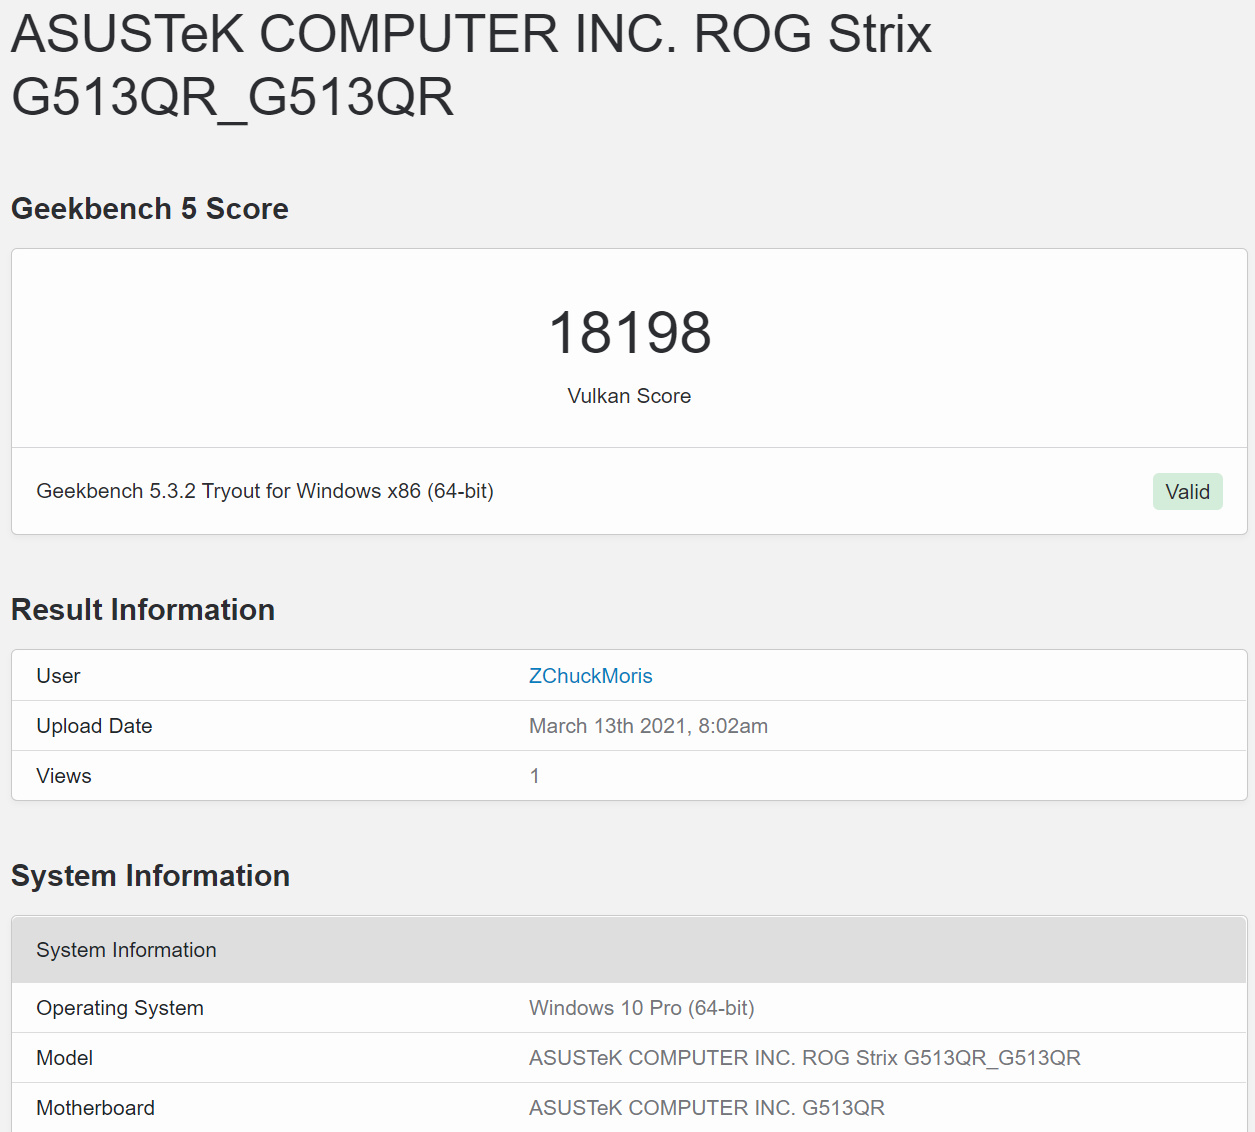Click the Model row label
The width and height of the screenshot is (1255, 1132).
tap(64, 1058)
